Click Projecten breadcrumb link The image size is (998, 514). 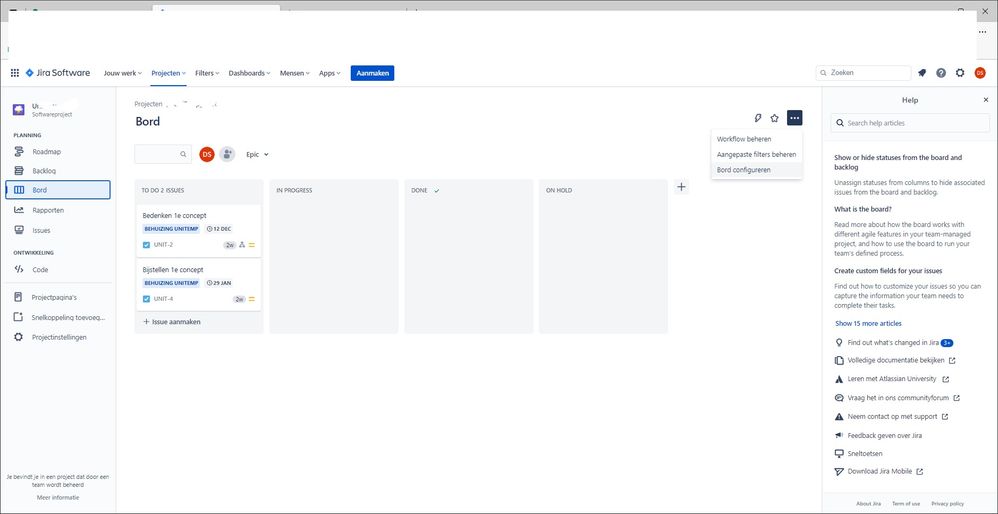tap(148, 104)
